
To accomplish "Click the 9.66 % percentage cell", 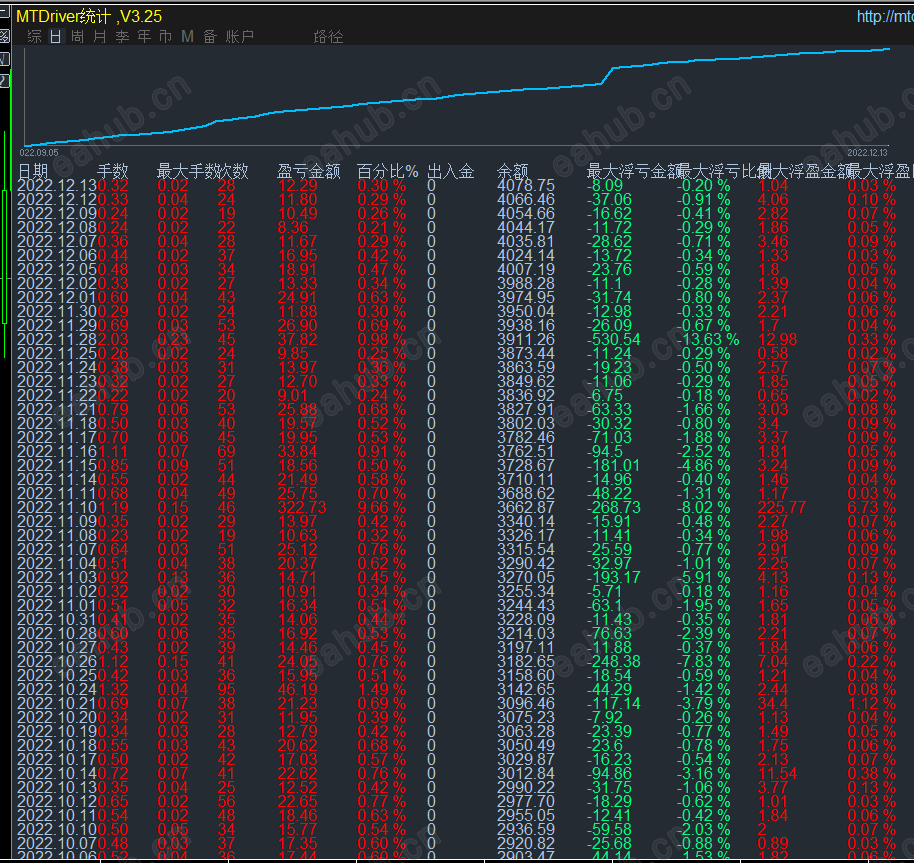I will 381,508.
